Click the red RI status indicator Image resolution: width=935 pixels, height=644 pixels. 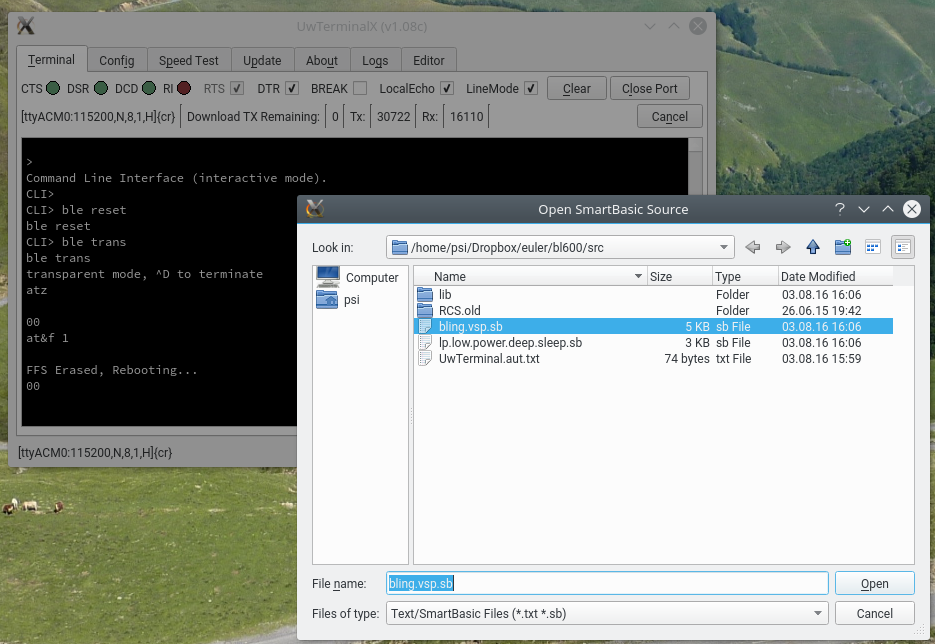point(184,88)
